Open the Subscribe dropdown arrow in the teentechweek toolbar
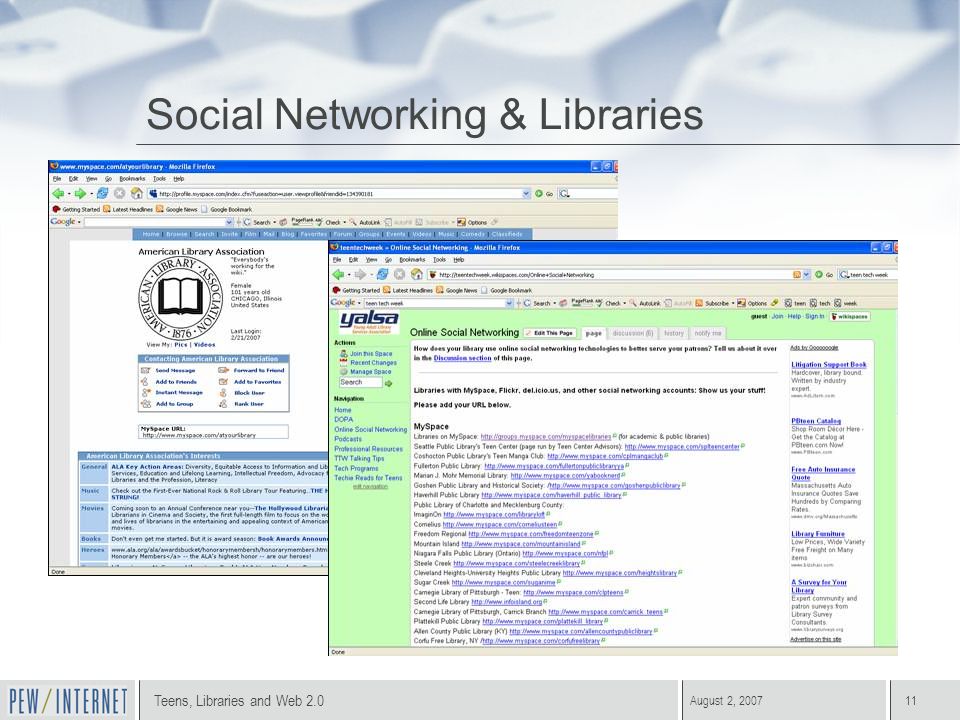Screen dimensions: 960x720 (733, 303)
